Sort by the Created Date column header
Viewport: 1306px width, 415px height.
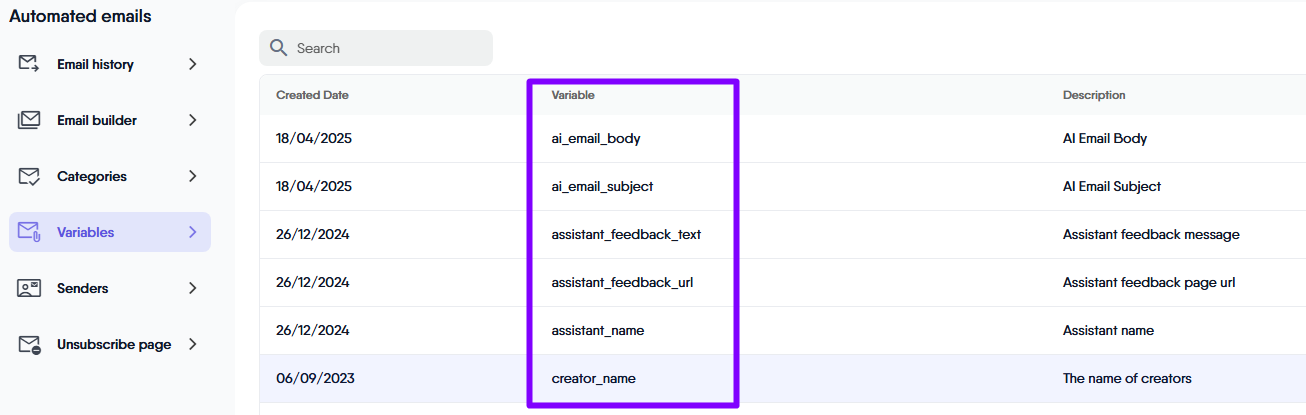pos(312,95)
